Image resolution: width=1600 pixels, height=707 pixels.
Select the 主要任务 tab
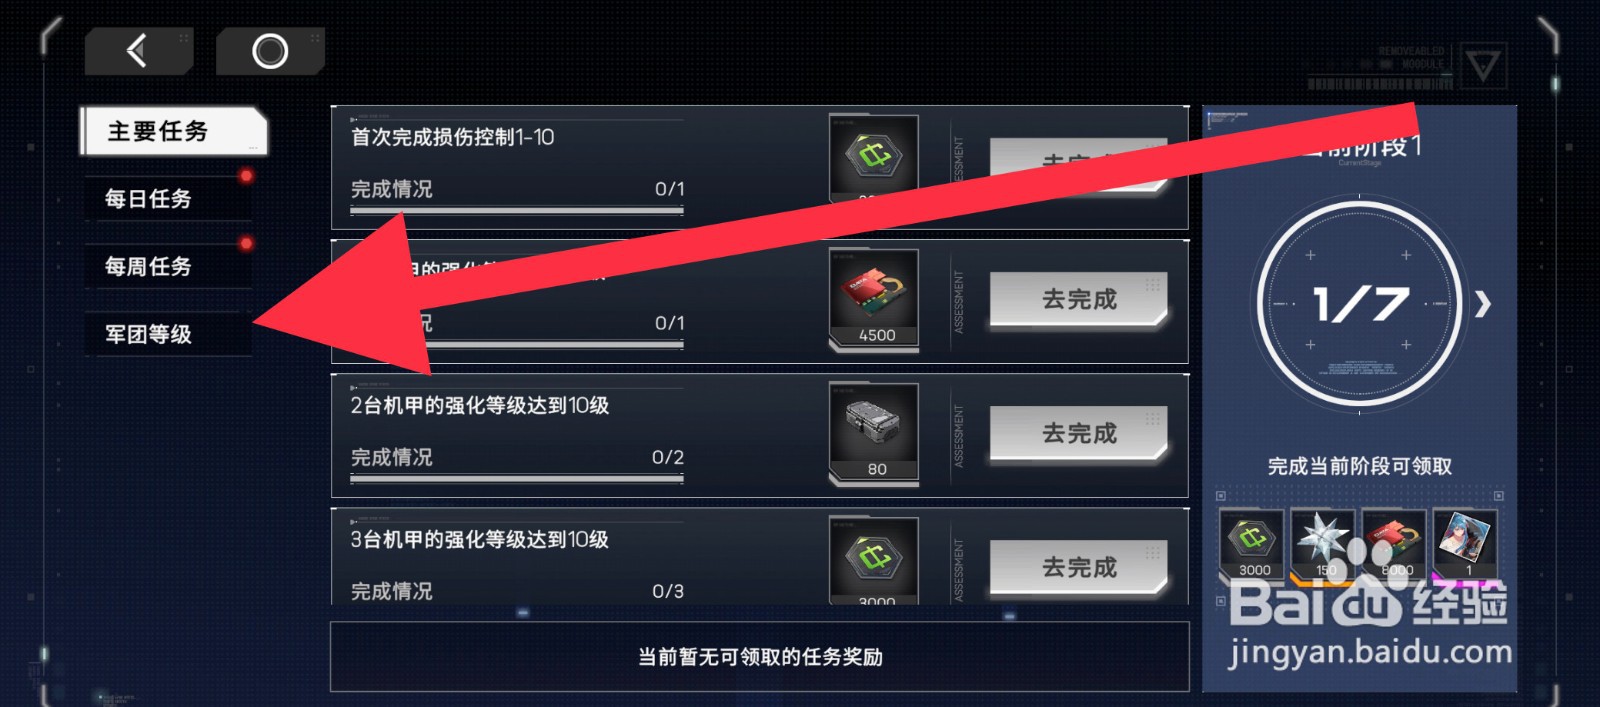173,132
